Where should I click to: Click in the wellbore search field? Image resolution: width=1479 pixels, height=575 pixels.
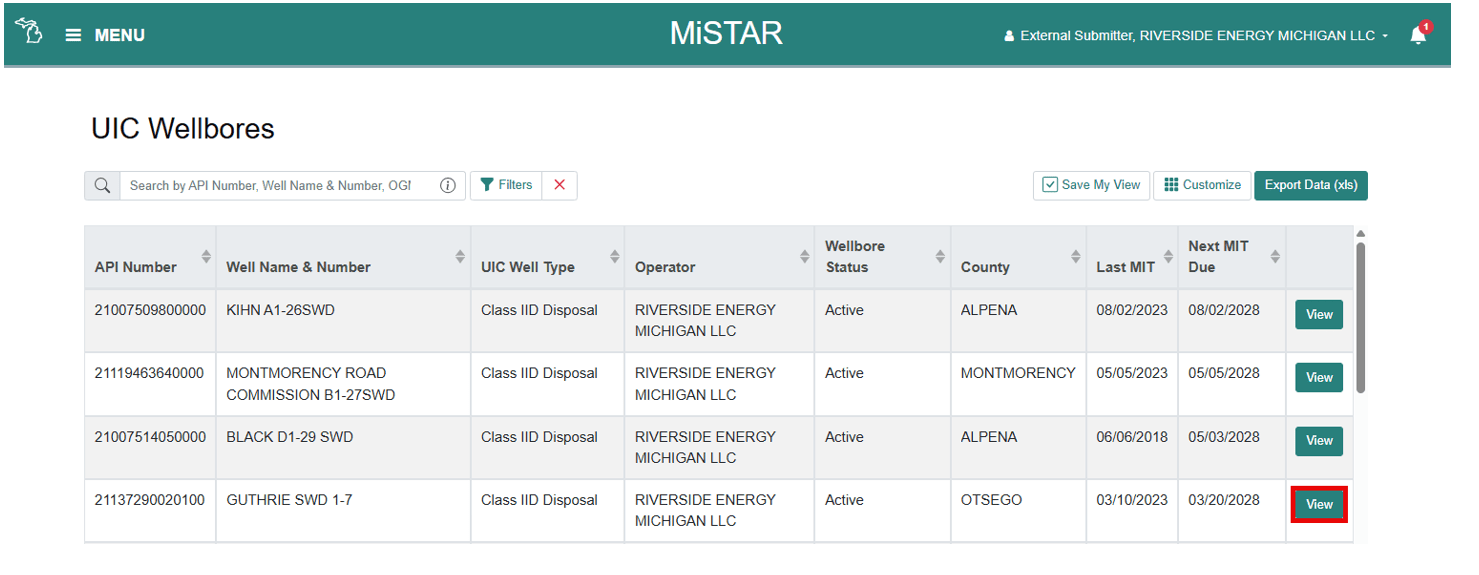270,186
